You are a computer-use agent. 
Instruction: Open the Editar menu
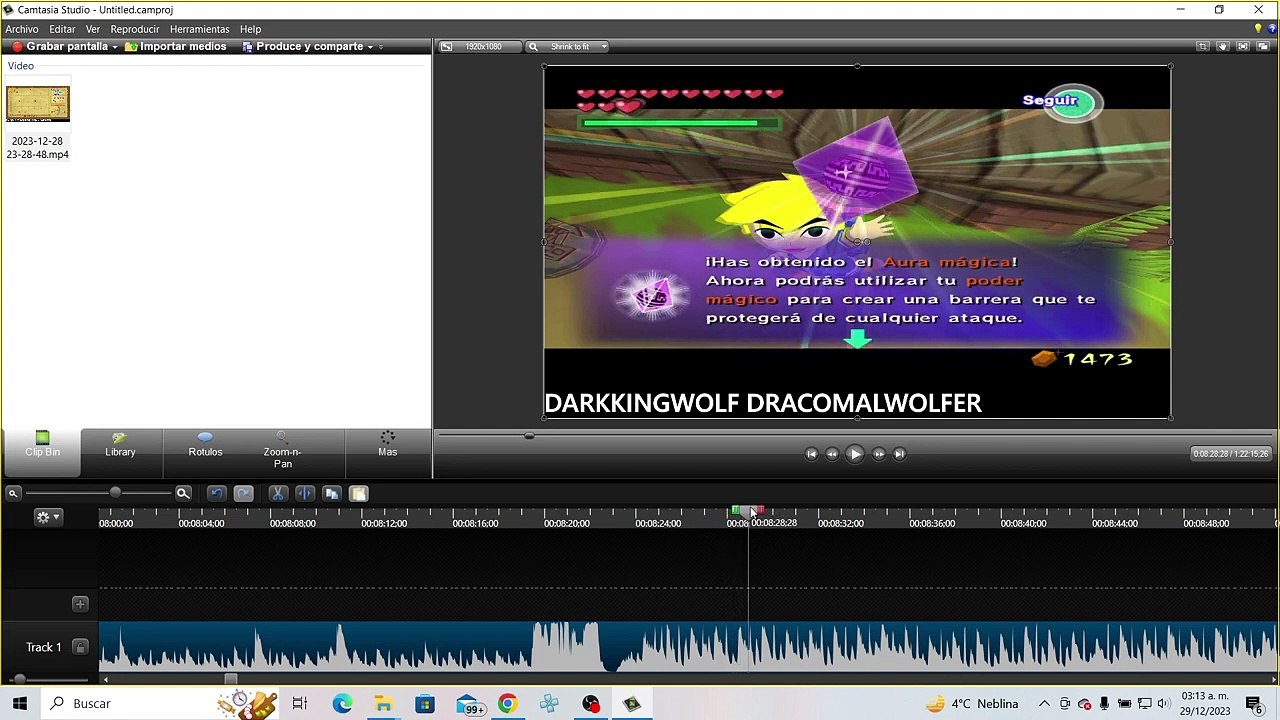tap(62, 29)
